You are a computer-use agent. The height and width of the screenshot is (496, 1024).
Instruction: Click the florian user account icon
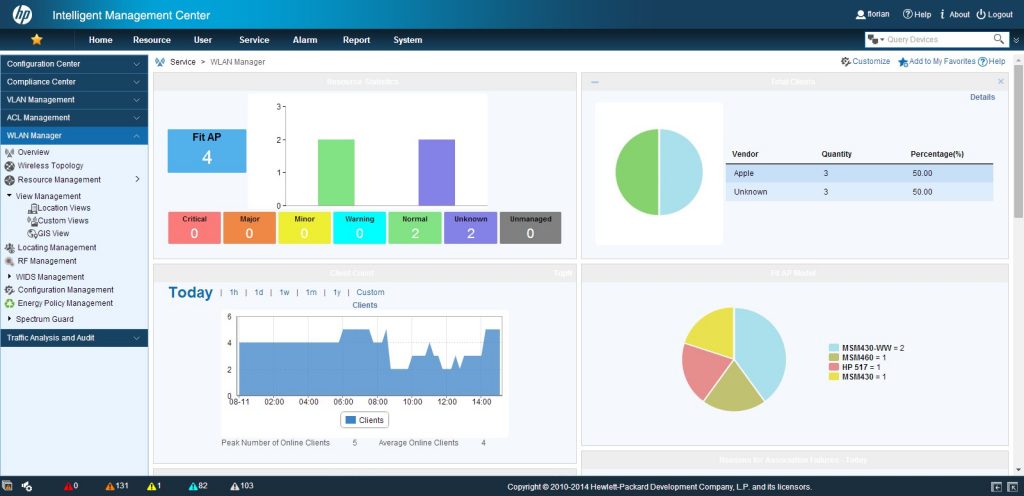pos(860,14)
